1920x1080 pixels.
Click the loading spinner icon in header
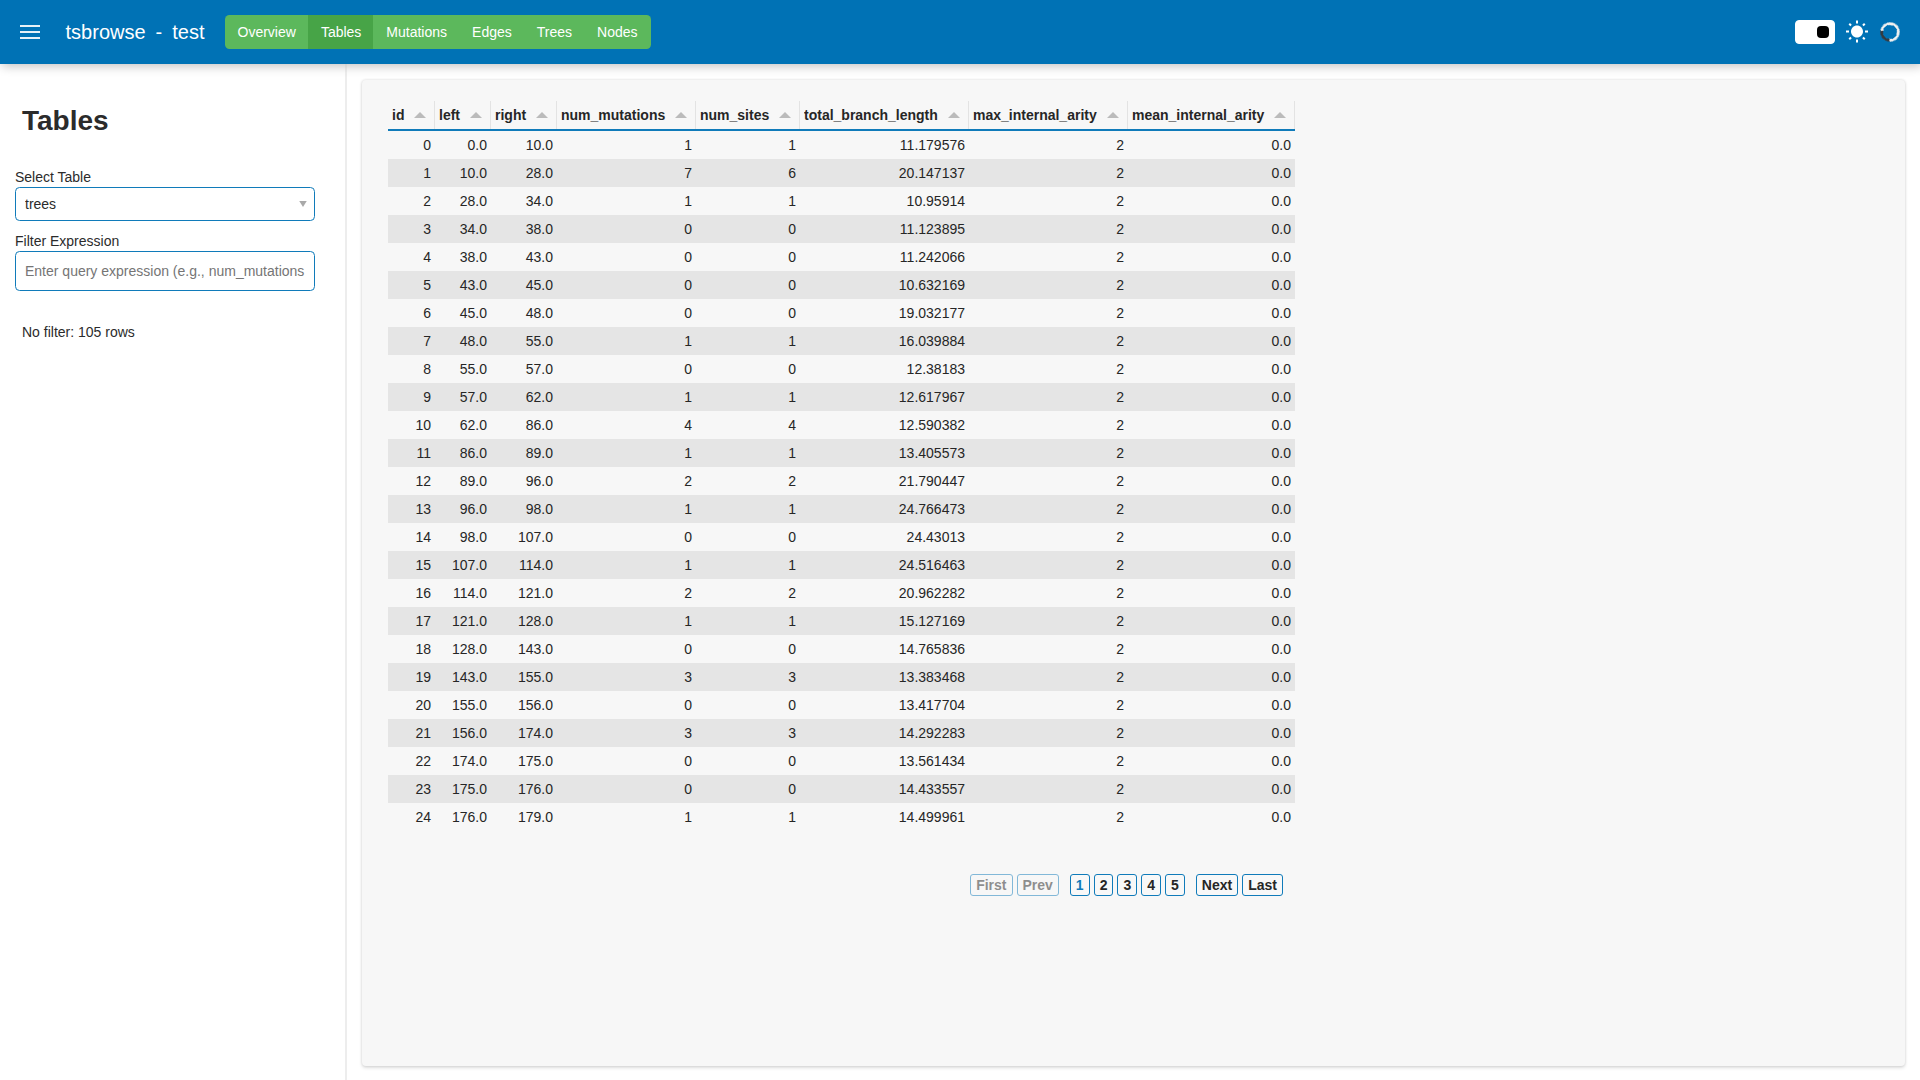(x=1890, y=32)
